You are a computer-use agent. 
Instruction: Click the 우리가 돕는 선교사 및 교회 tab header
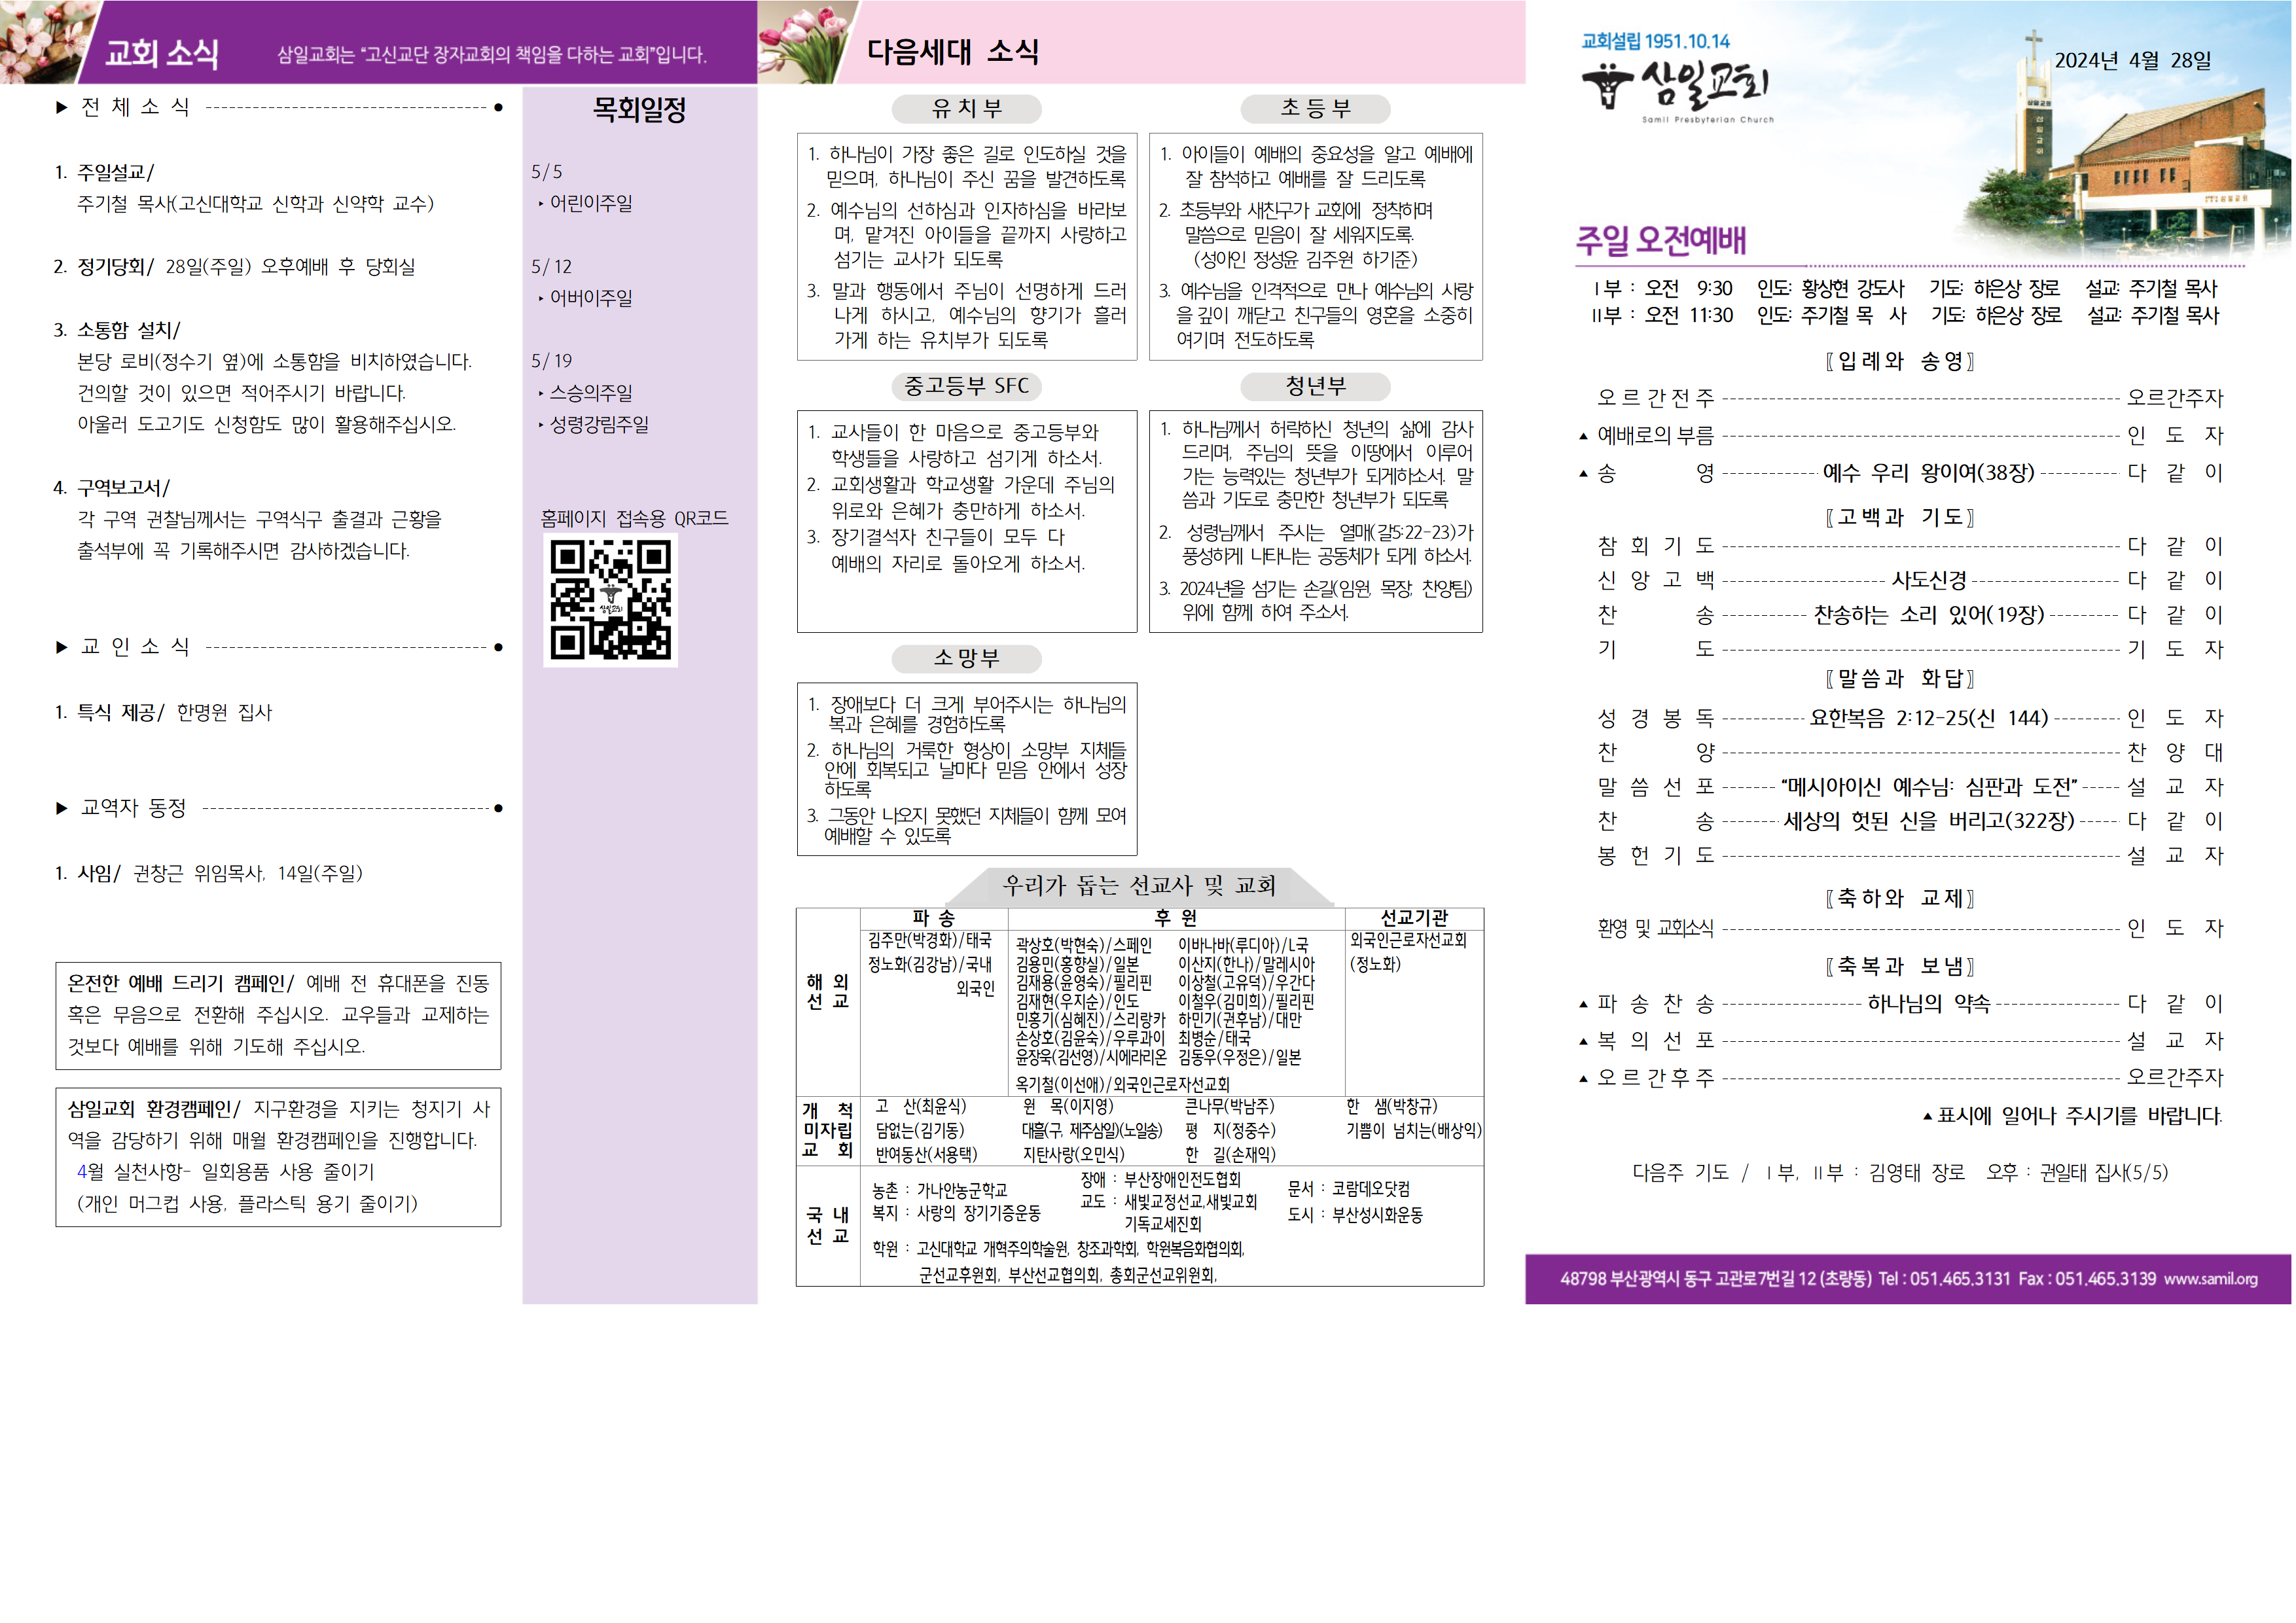pos(1139,886)
